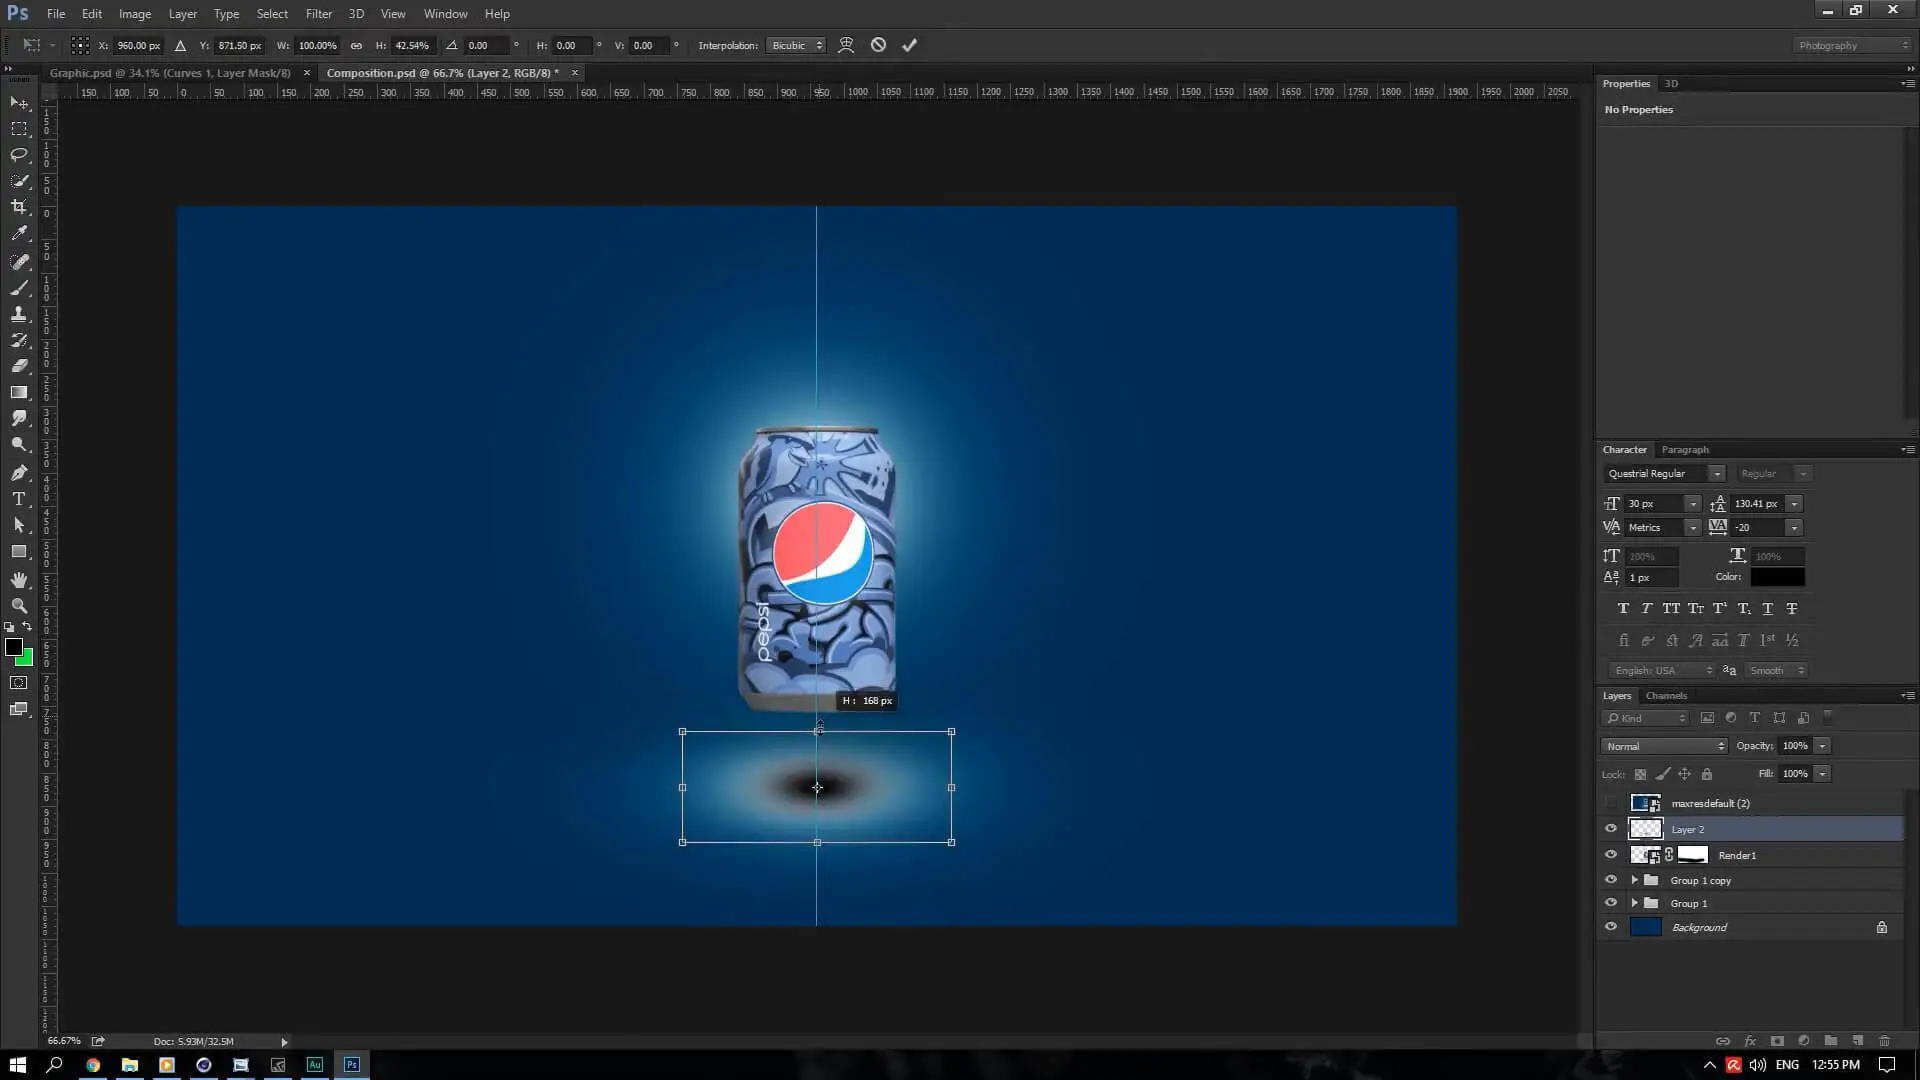1920x1080 pixels.
Task: Select the Zoom tool
Action: pos(19,606)
